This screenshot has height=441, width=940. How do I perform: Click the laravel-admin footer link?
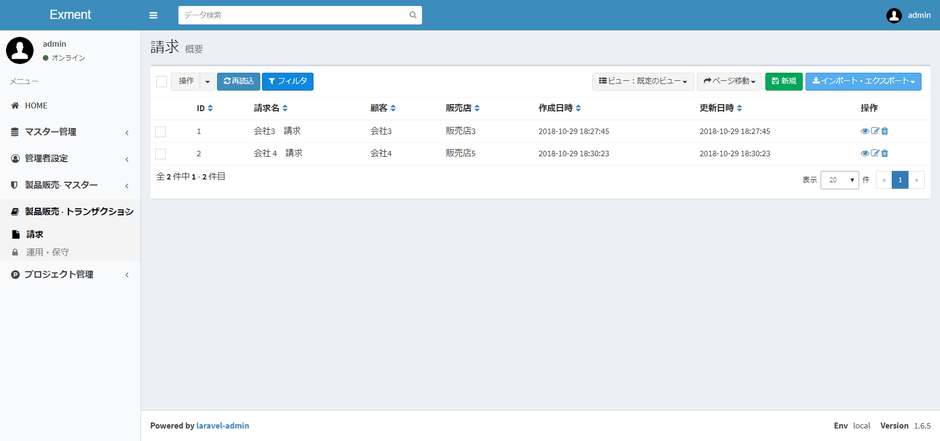[223, 425]
